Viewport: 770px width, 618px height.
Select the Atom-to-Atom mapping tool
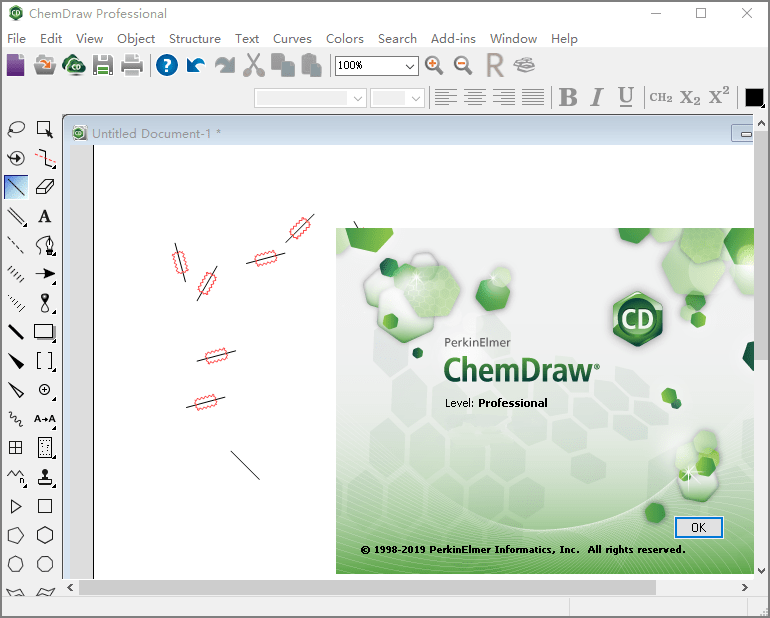(x=45, y=419)
